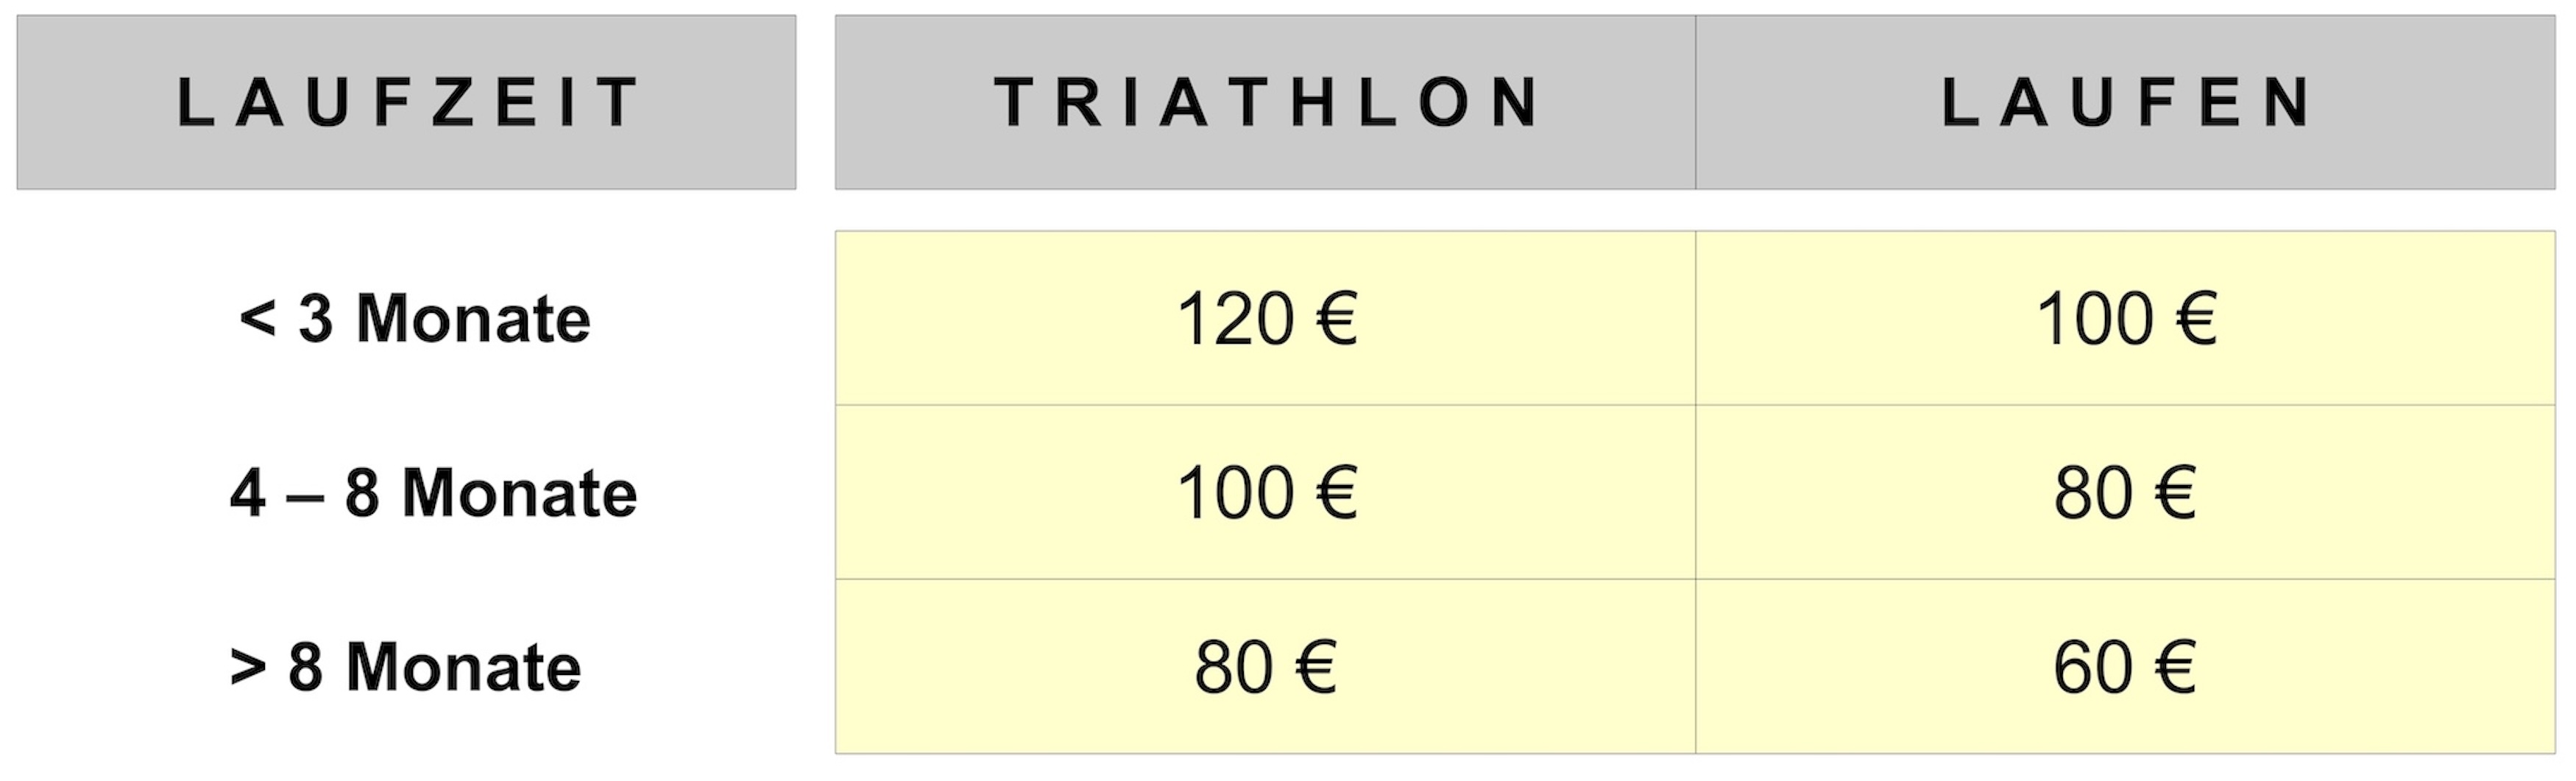Click the 100 € Laufen price cell
This screenshot has width=2576, height=781.
click(x=2126, y=318)
